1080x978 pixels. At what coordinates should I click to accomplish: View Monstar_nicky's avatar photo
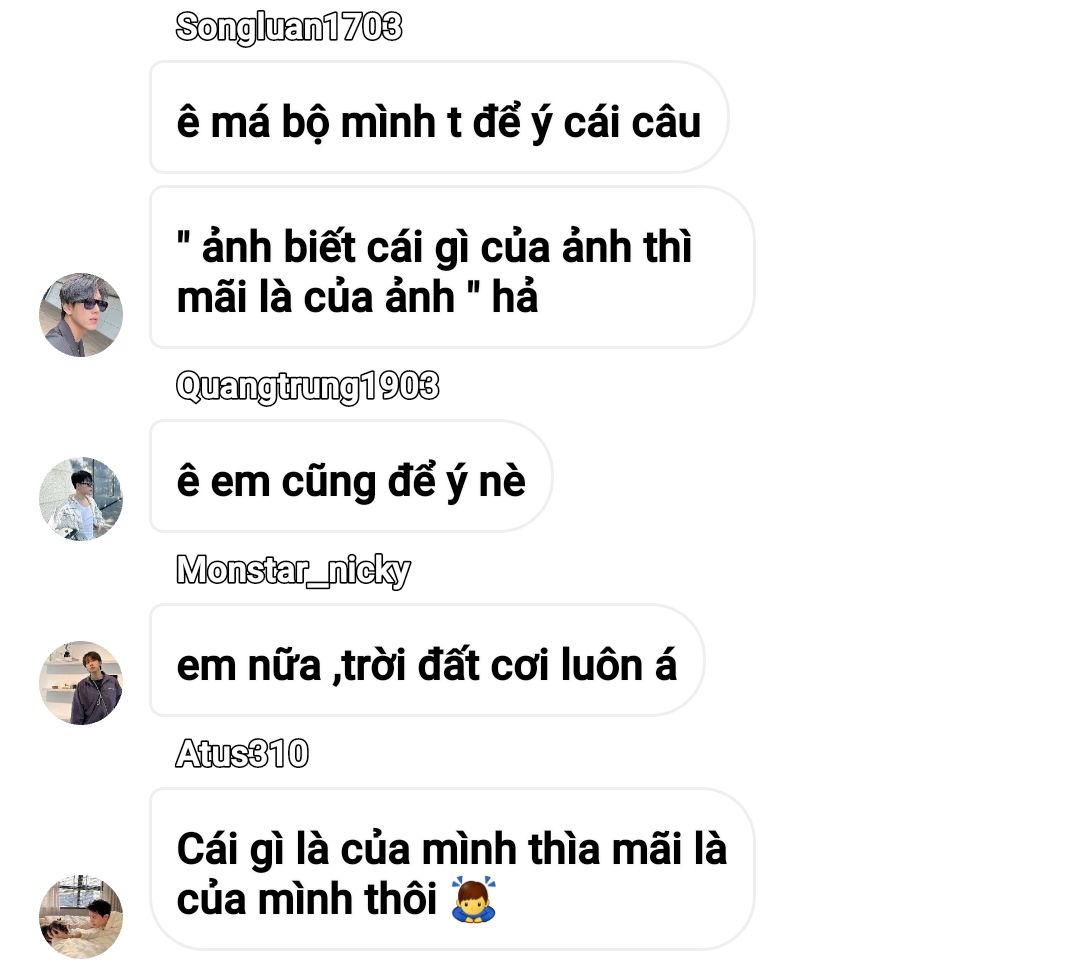coord(81,683)
